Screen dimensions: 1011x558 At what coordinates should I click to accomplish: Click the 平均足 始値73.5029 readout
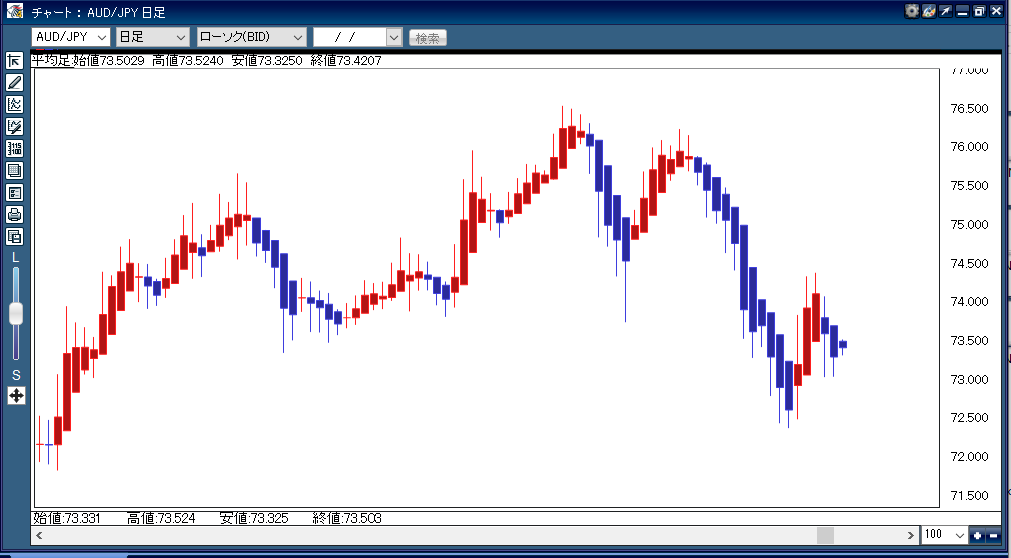pyautogui.click(x=89, y=61)
